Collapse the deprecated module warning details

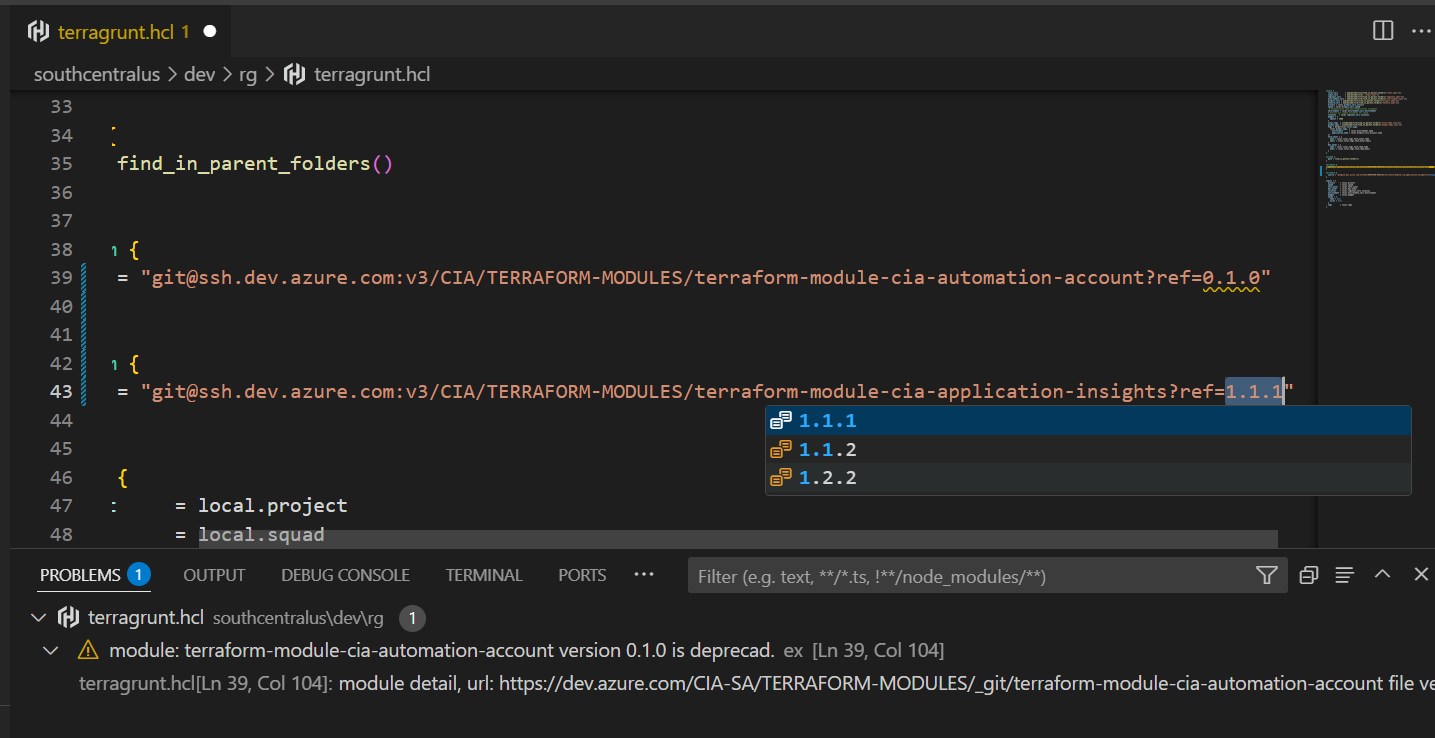point(50,651)
